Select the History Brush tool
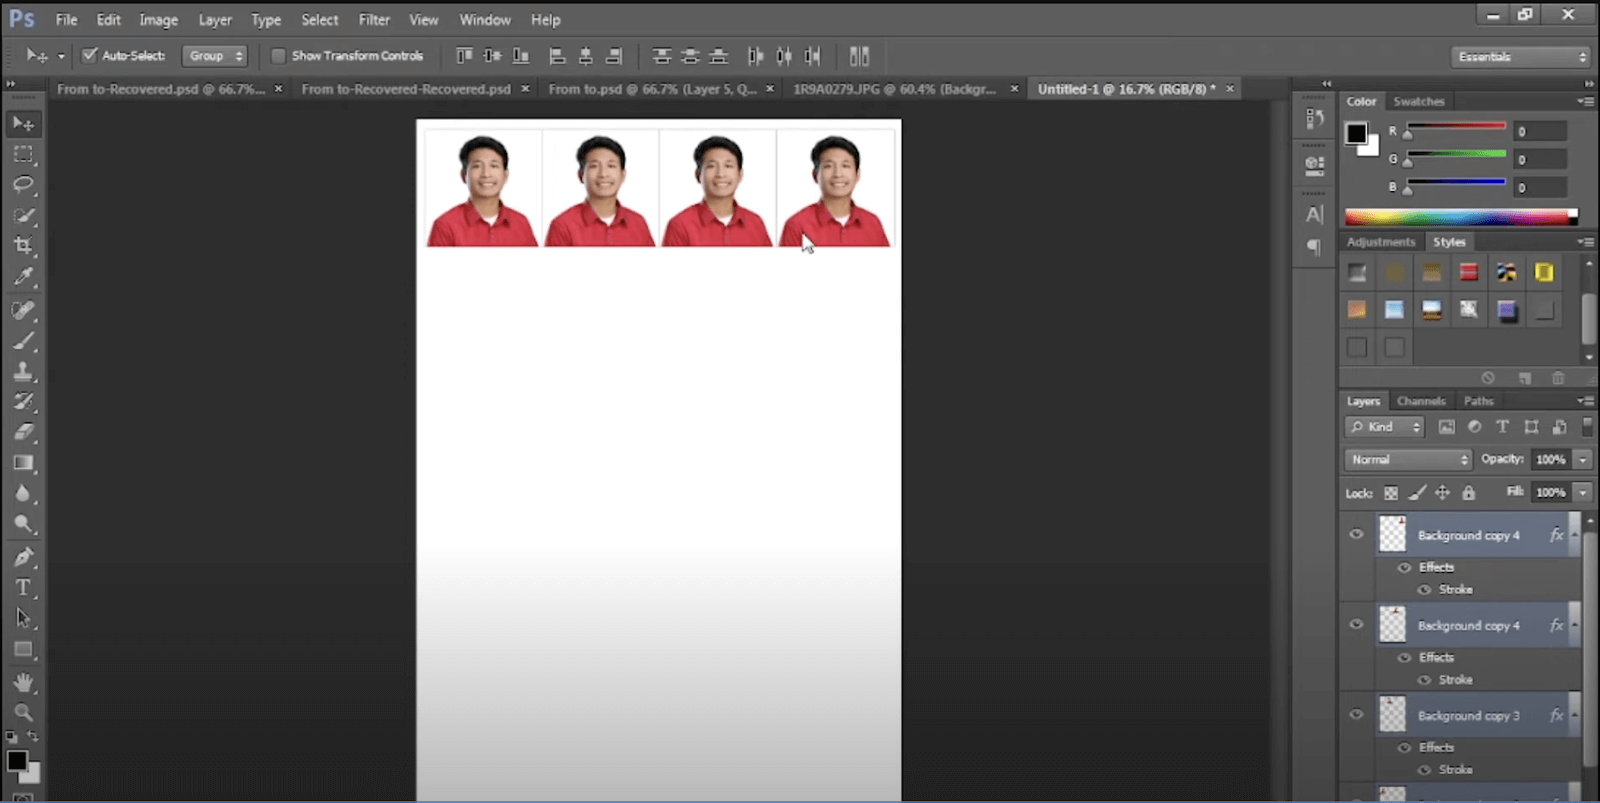Screen dimensions: 1600x803 pyautogui.click(x=23, y=402)
